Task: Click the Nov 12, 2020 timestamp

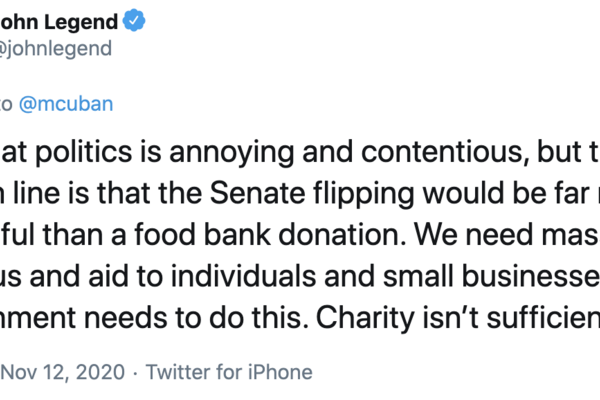Action: coord(64,373)
